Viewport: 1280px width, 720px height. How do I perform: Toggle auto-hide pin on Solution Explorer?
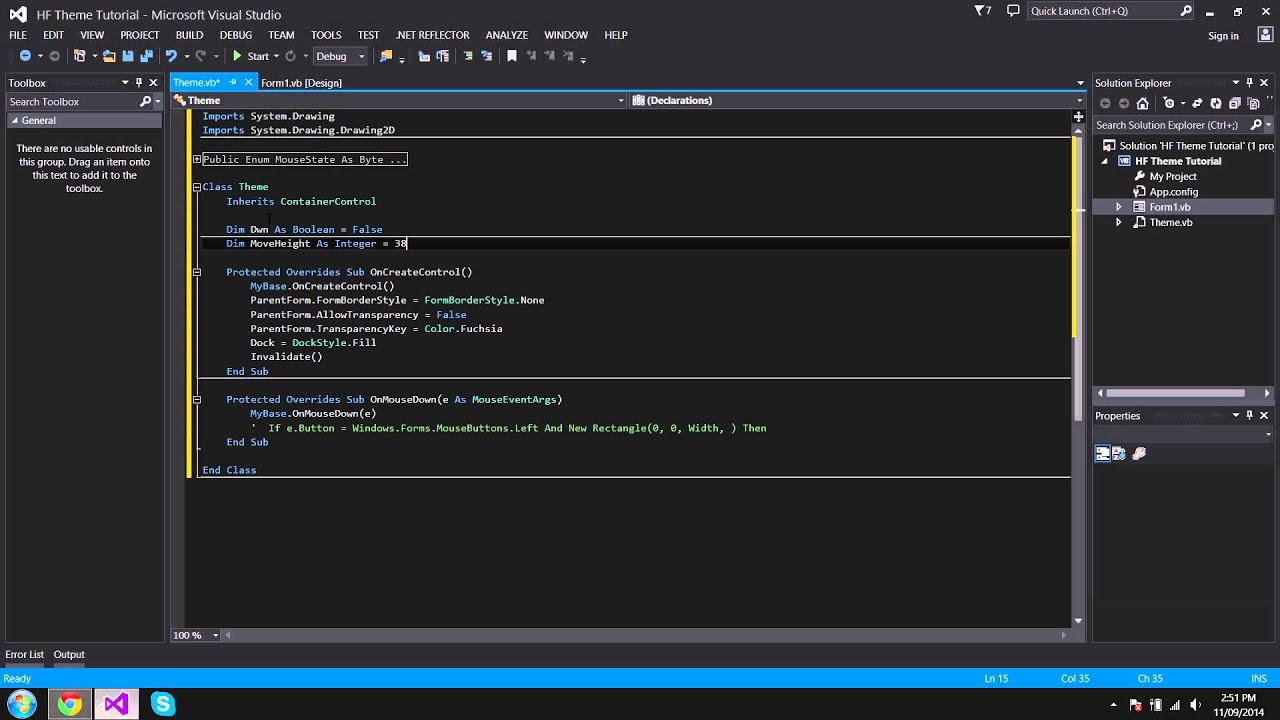click(x=1249, y=83)
